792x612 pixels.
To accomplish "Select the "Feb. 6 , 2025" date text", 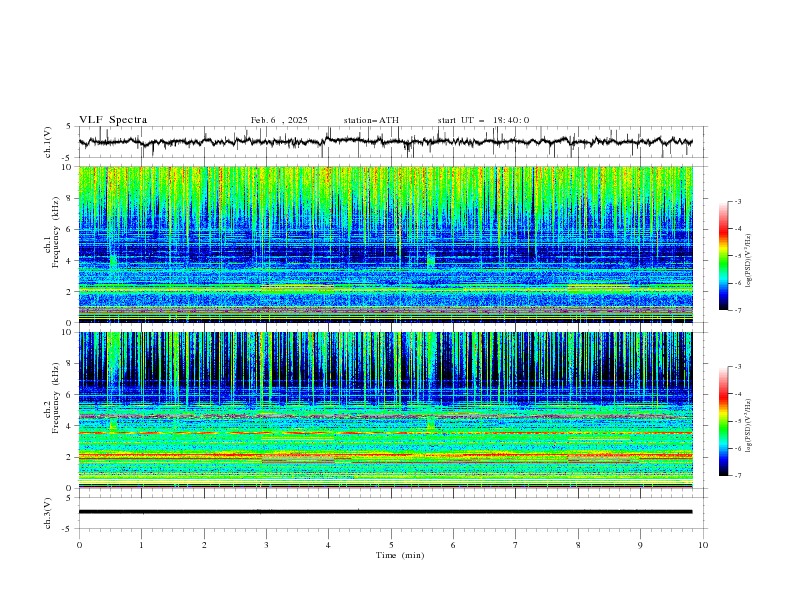I will (x=279, y=120).
